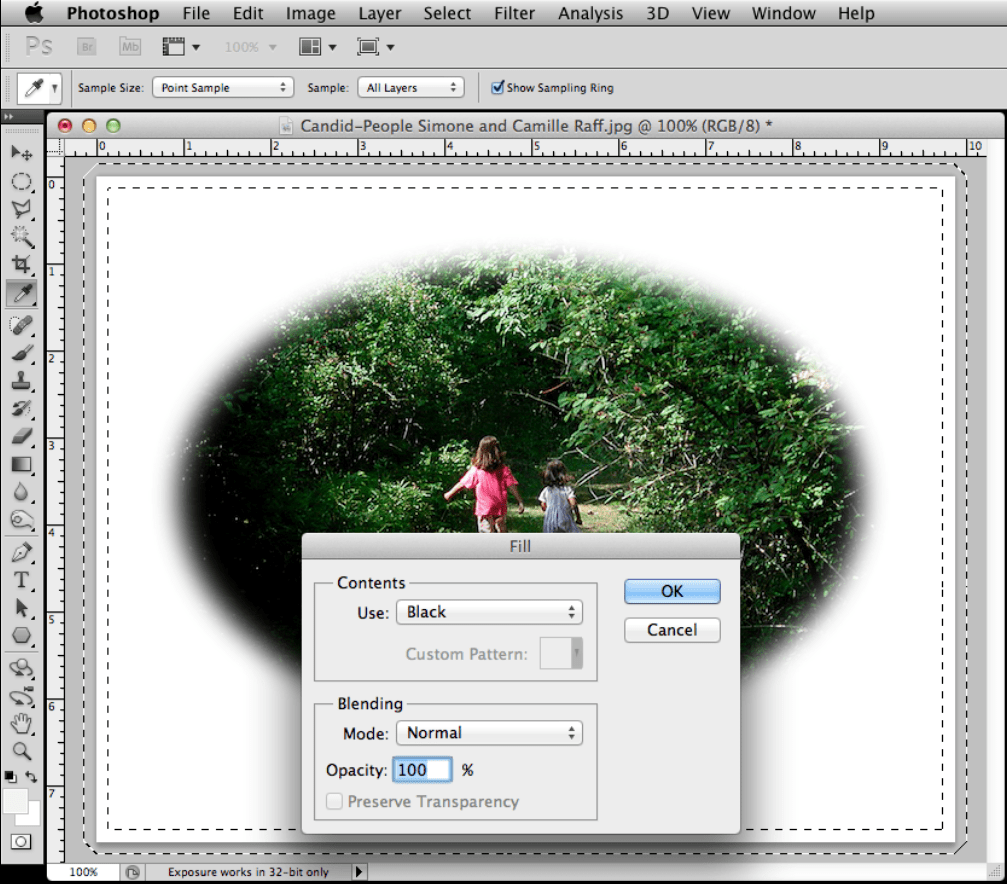Select the Crop tool
This screenshot has width=1007, height=884.
21,264
